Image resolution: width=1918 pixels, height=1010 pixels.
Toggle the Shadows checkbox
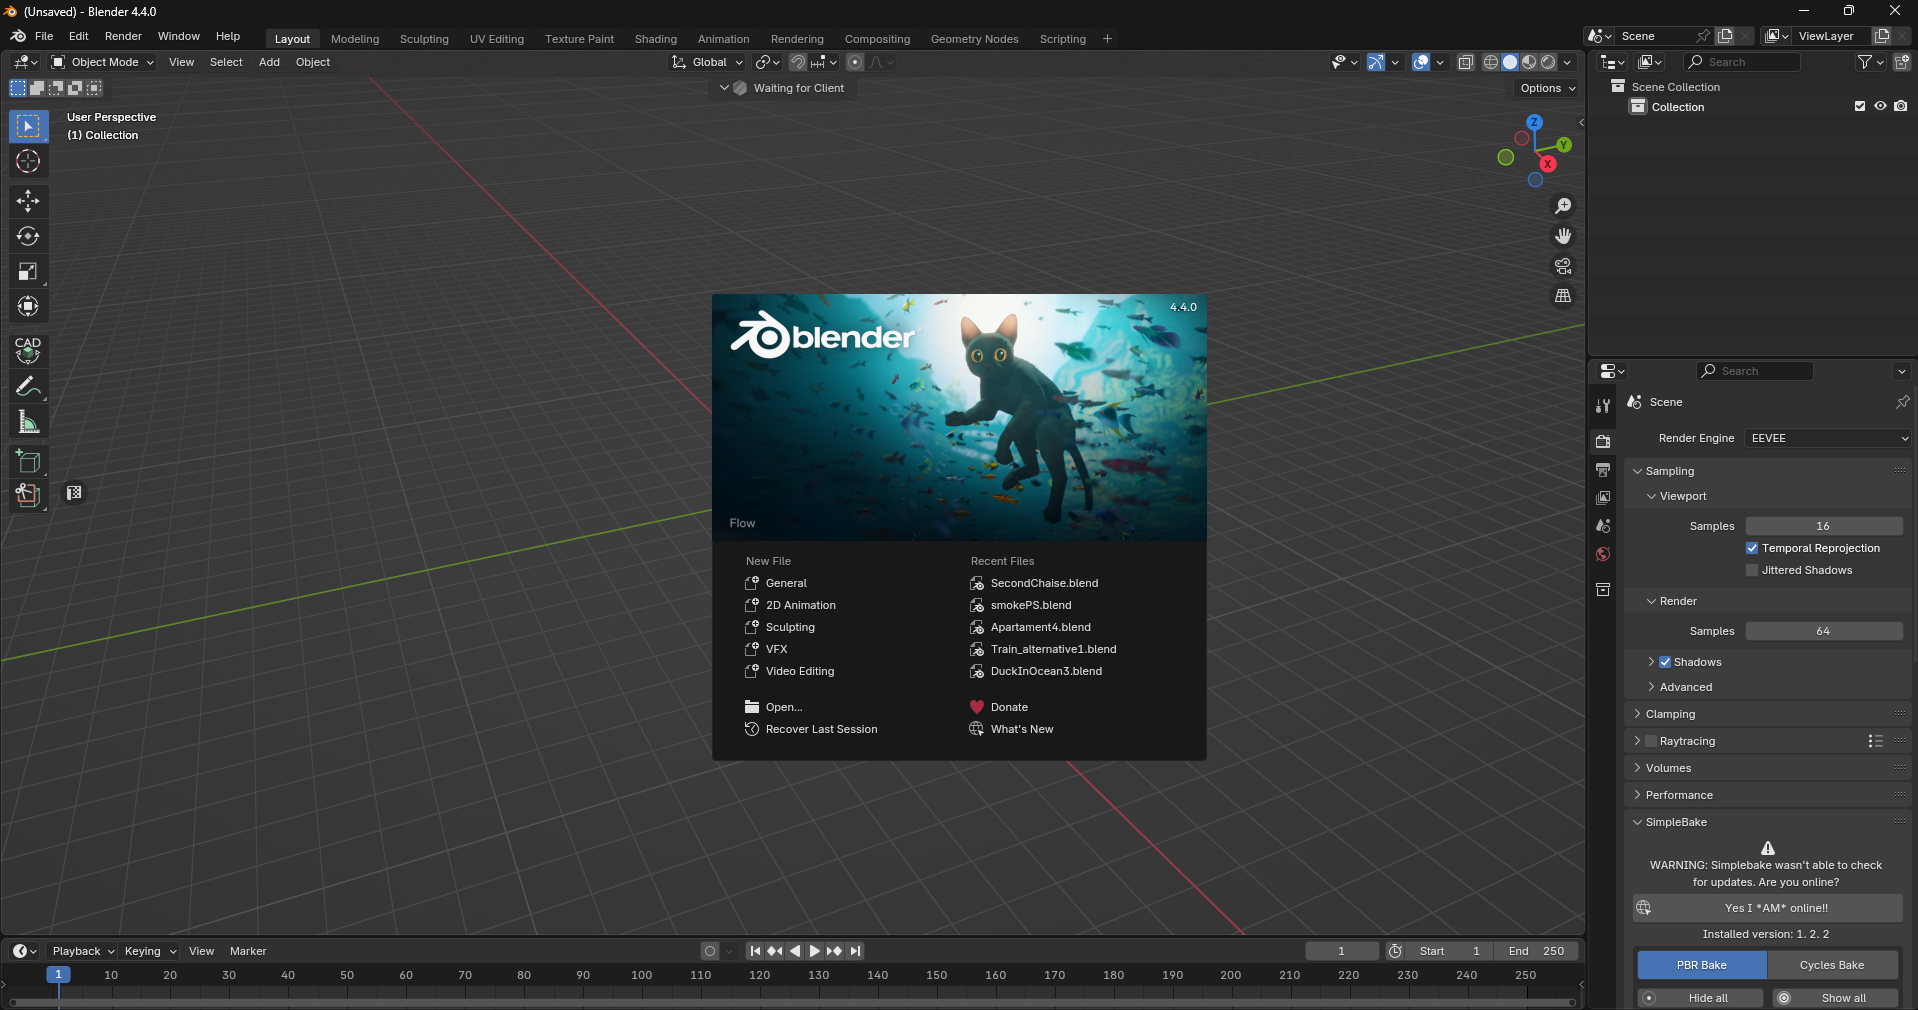pos(1665,662)
